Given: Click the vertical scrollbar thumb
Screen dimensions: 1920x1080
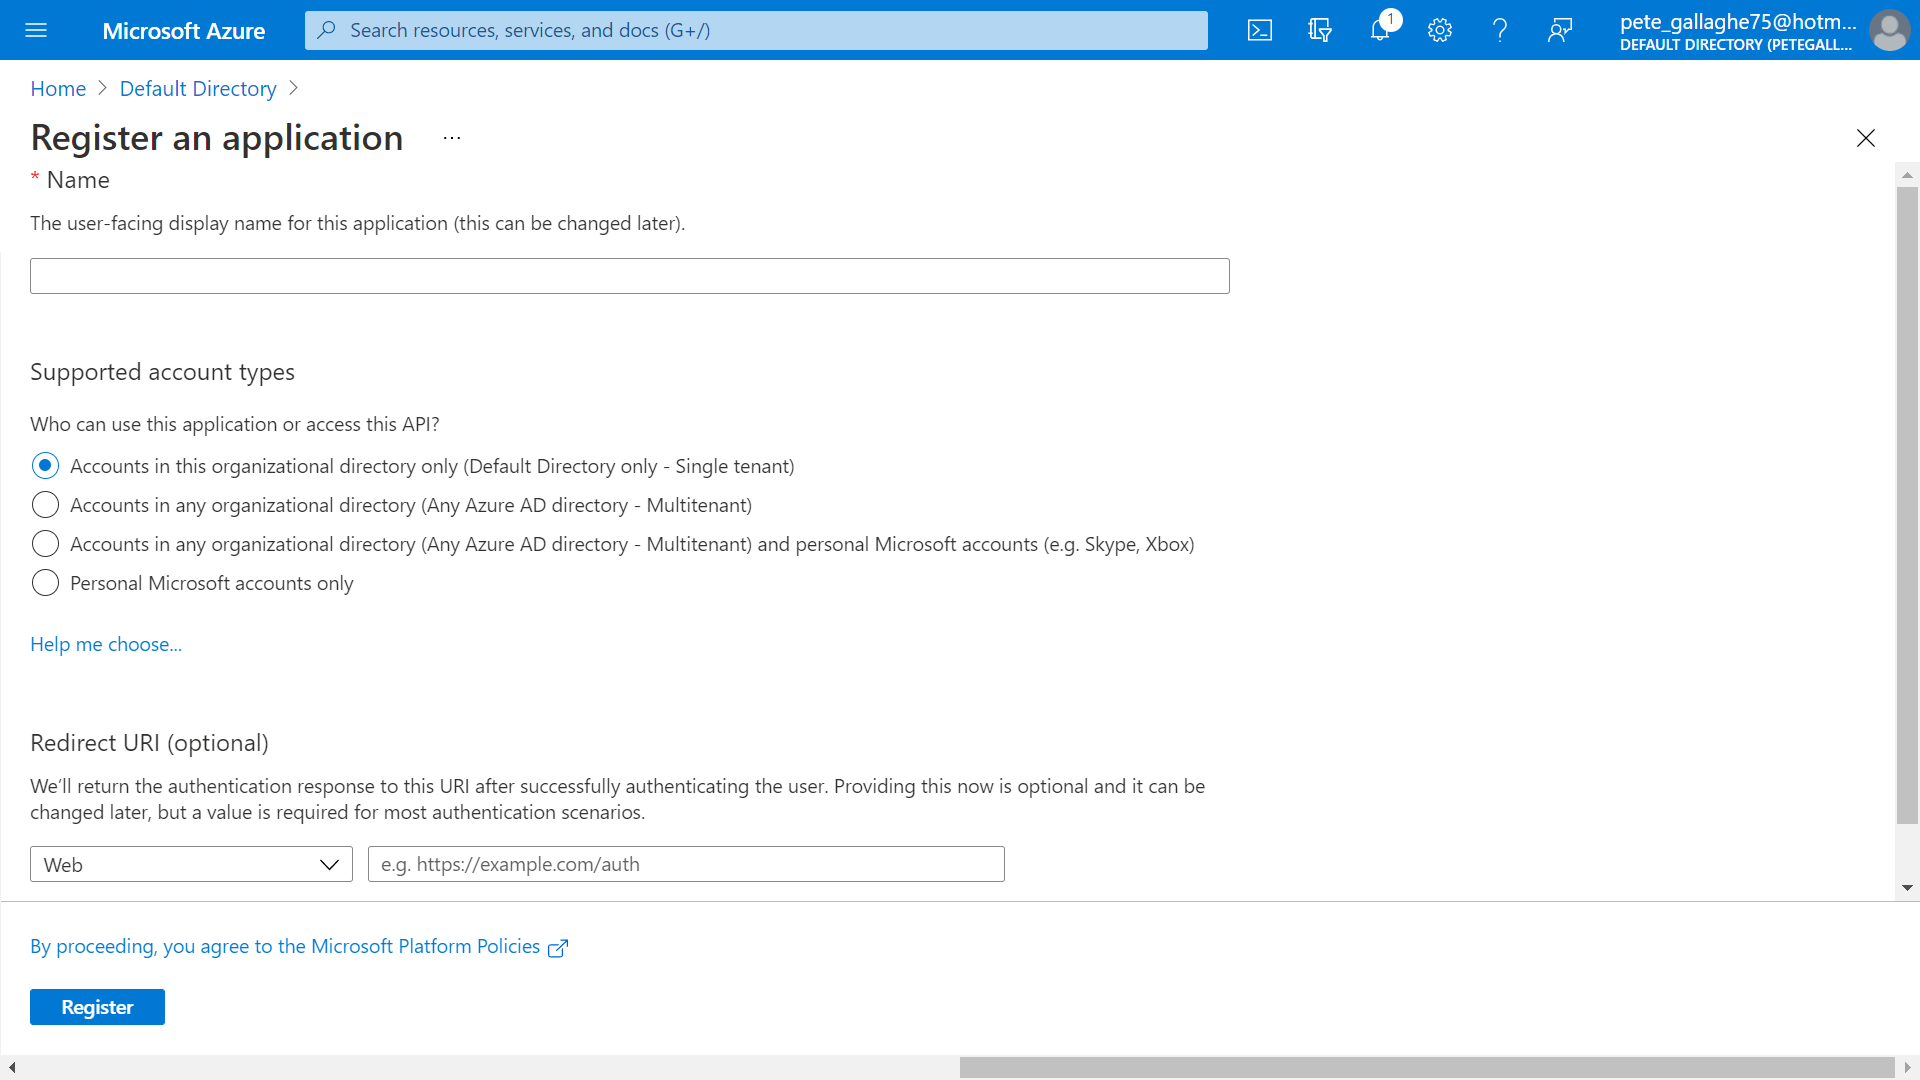Looking at the screenshot, I should click(x=1907, y=505).
